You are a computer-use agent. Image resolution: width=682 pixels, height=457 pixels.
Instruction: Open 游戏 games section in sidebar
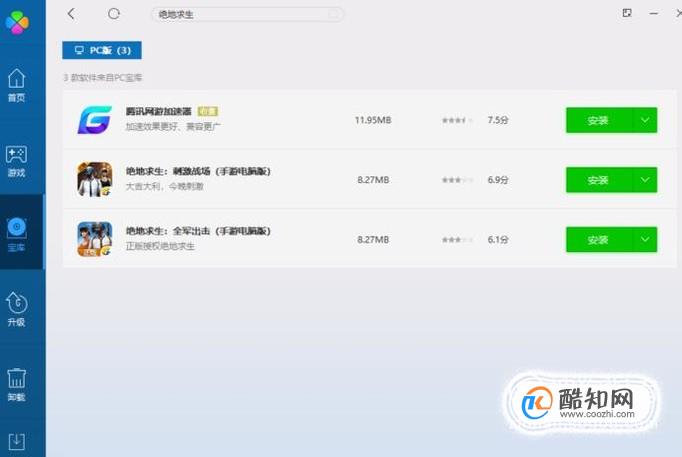point(17,161)
